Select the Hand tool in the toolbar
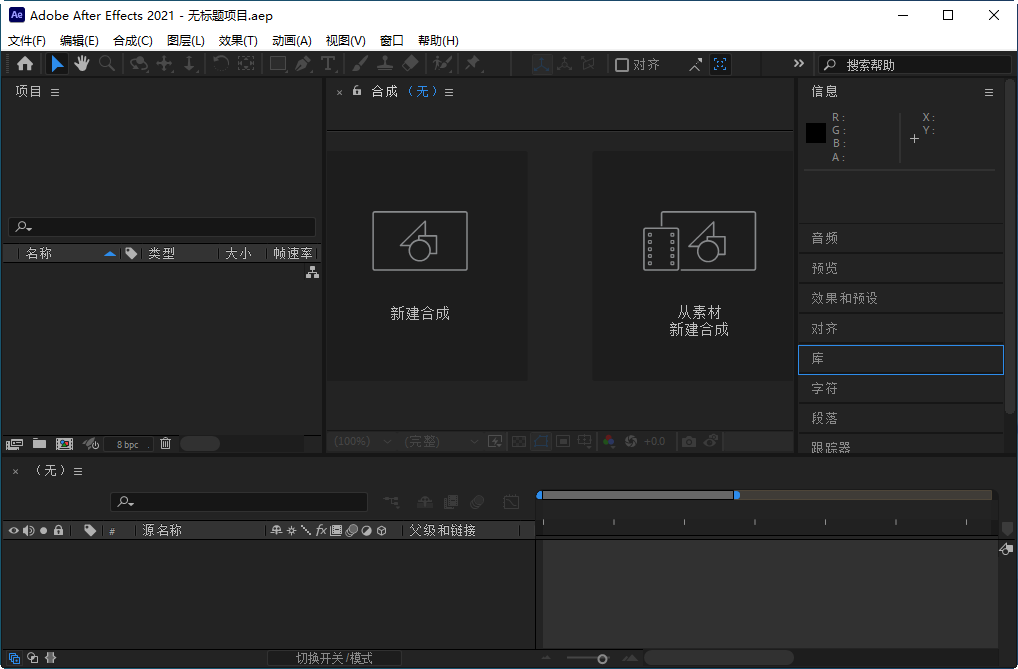Screen dimensions: 1018x669 click(x=81, y=63)
